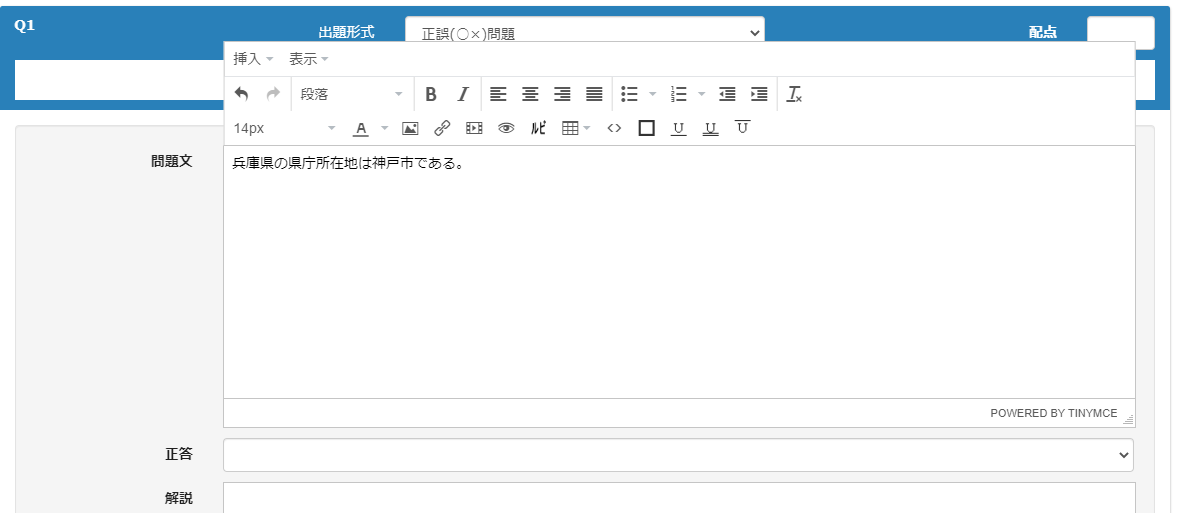Click the undo arrow
The image size is (1177, 513).
coord(241,94)
